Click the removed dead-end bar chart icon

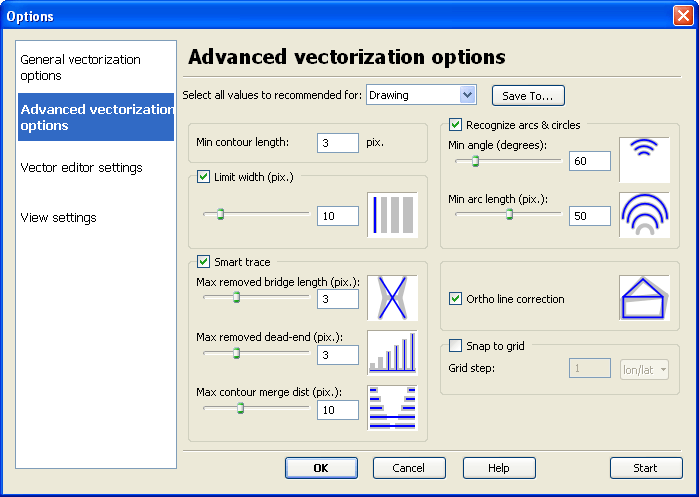point(392,352)
